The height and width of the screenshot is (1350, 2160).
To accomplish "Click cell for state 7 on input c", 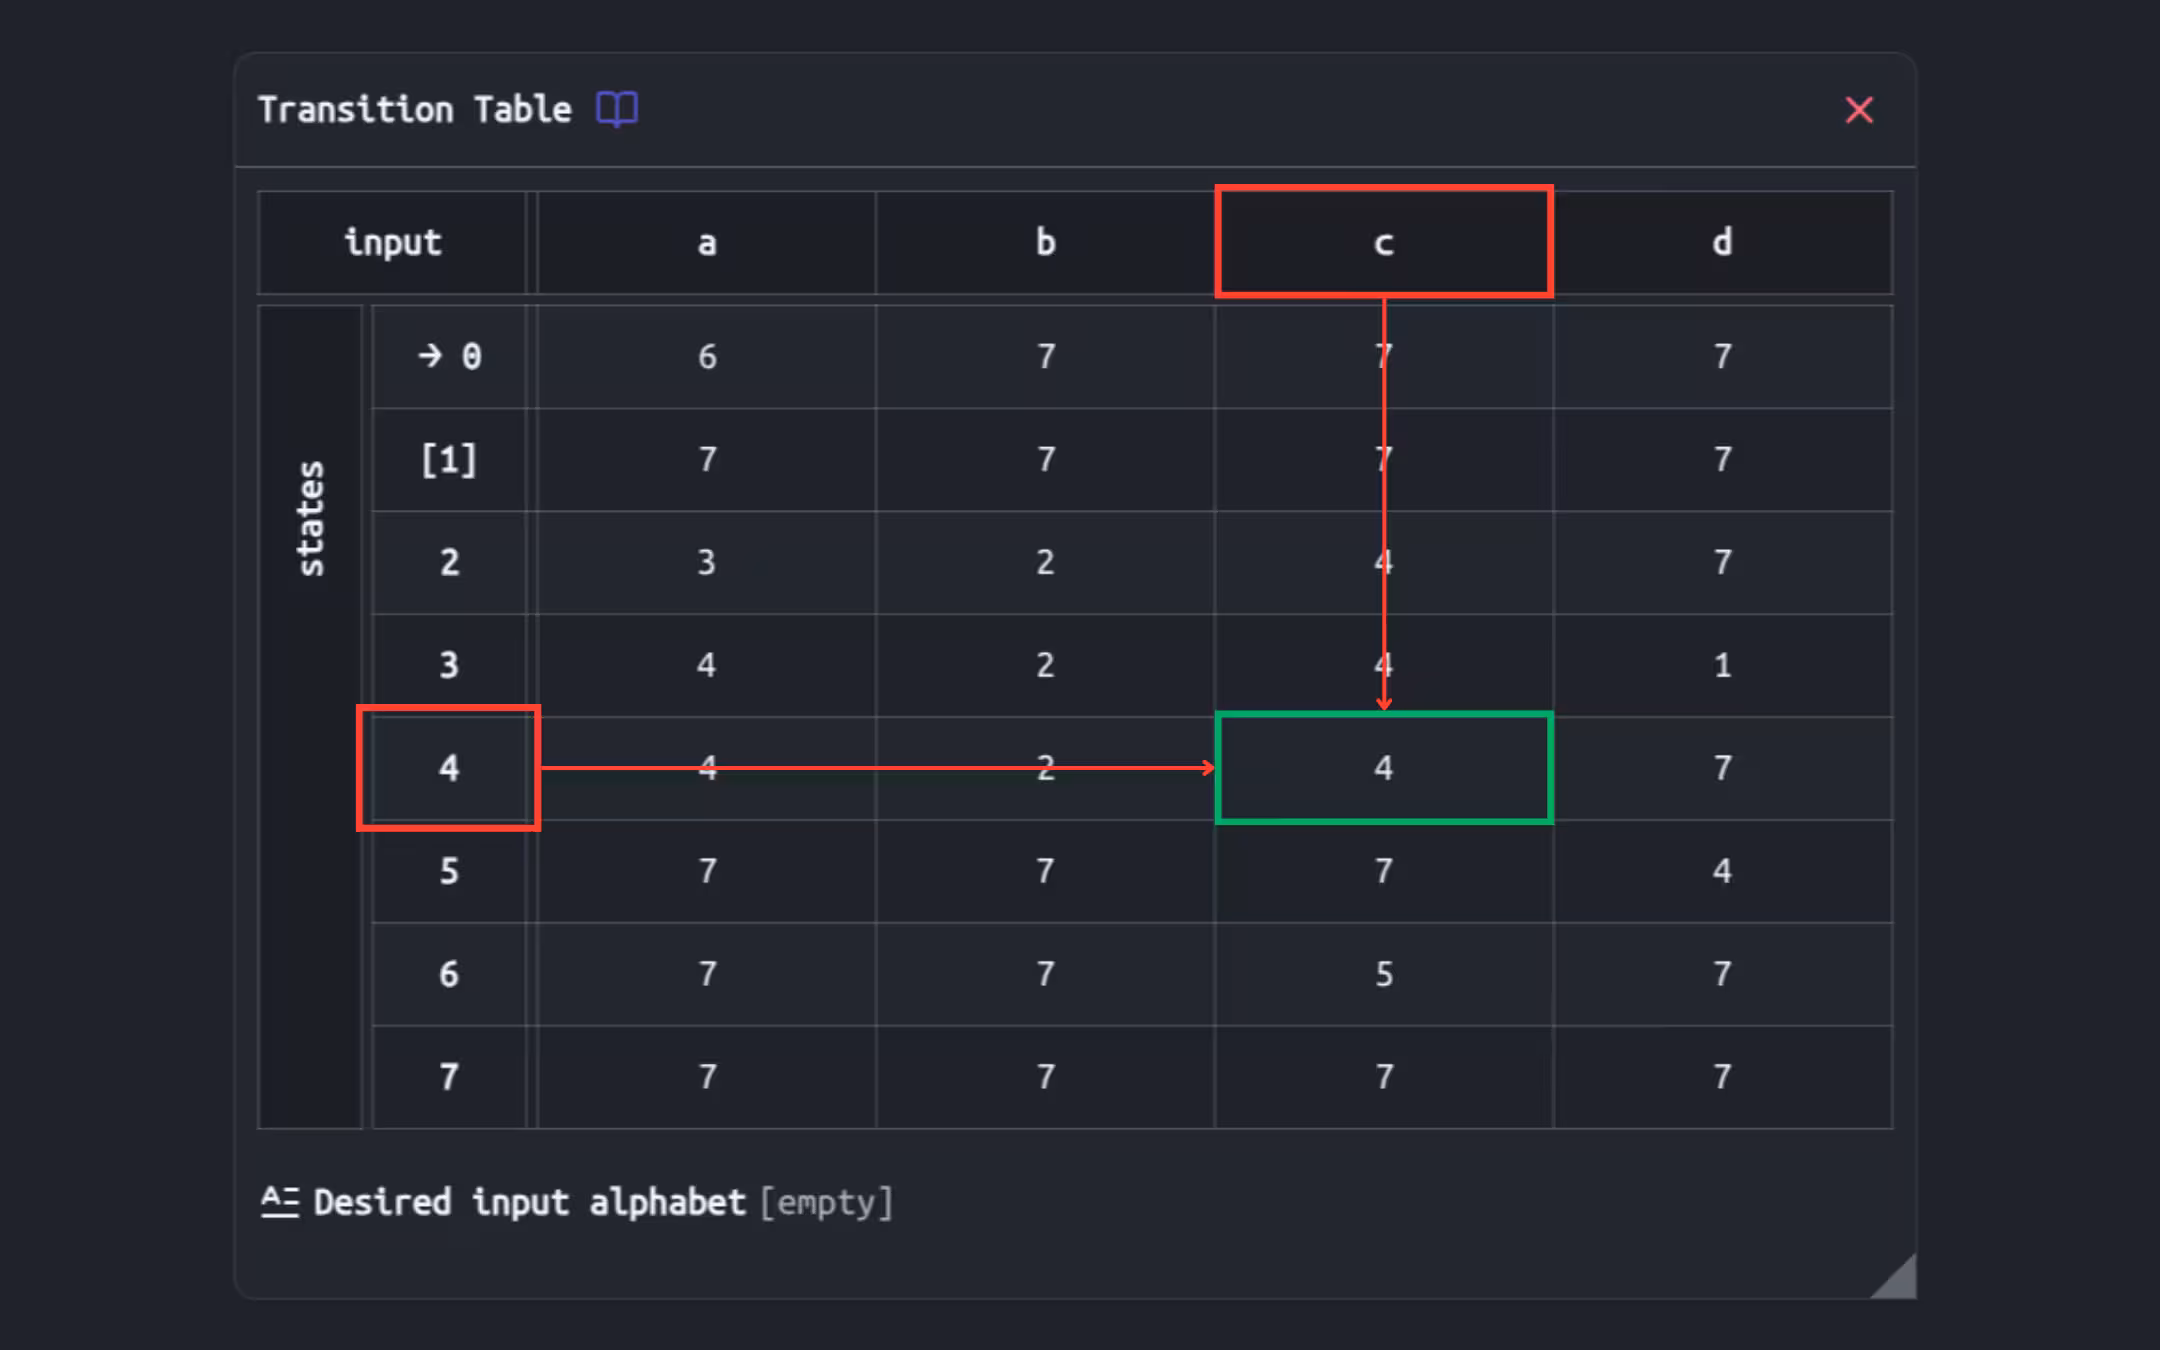I will tap(1384, 1077).
